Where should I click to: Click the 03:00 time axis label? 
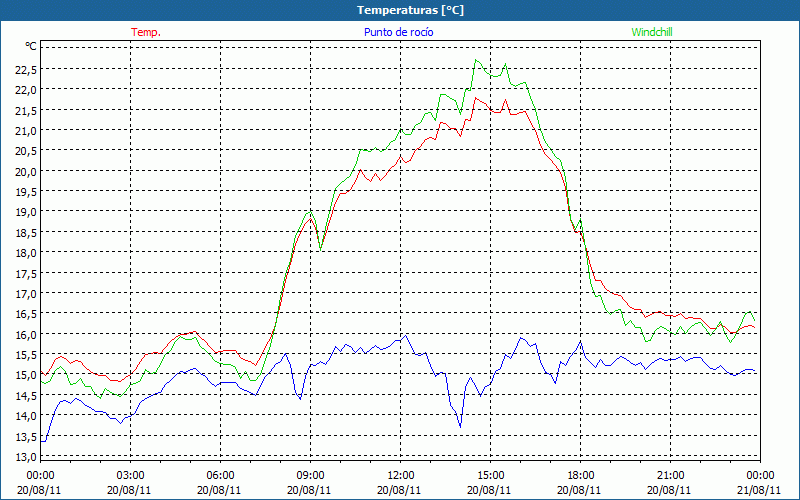coord(130,476)
